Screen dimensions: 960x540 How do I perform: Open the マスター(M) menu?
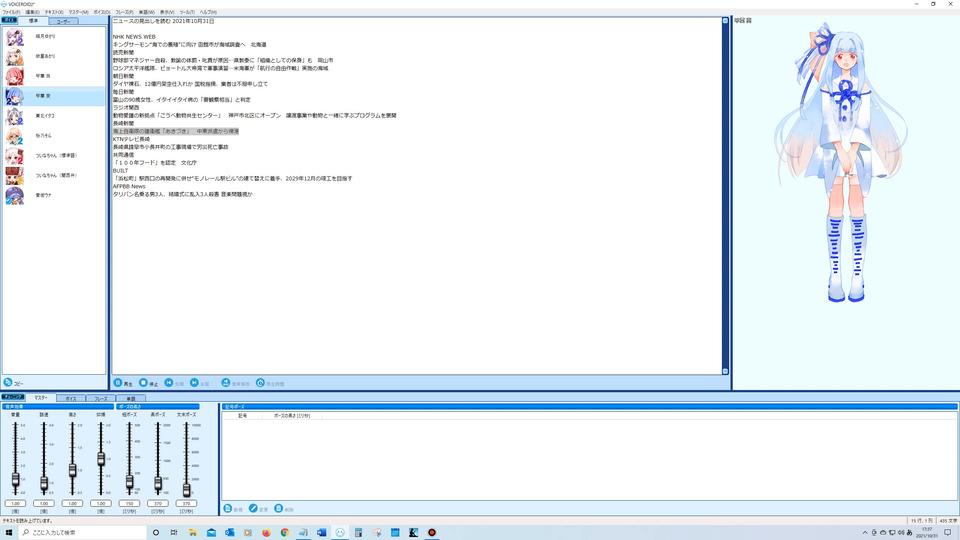[78, 12]
